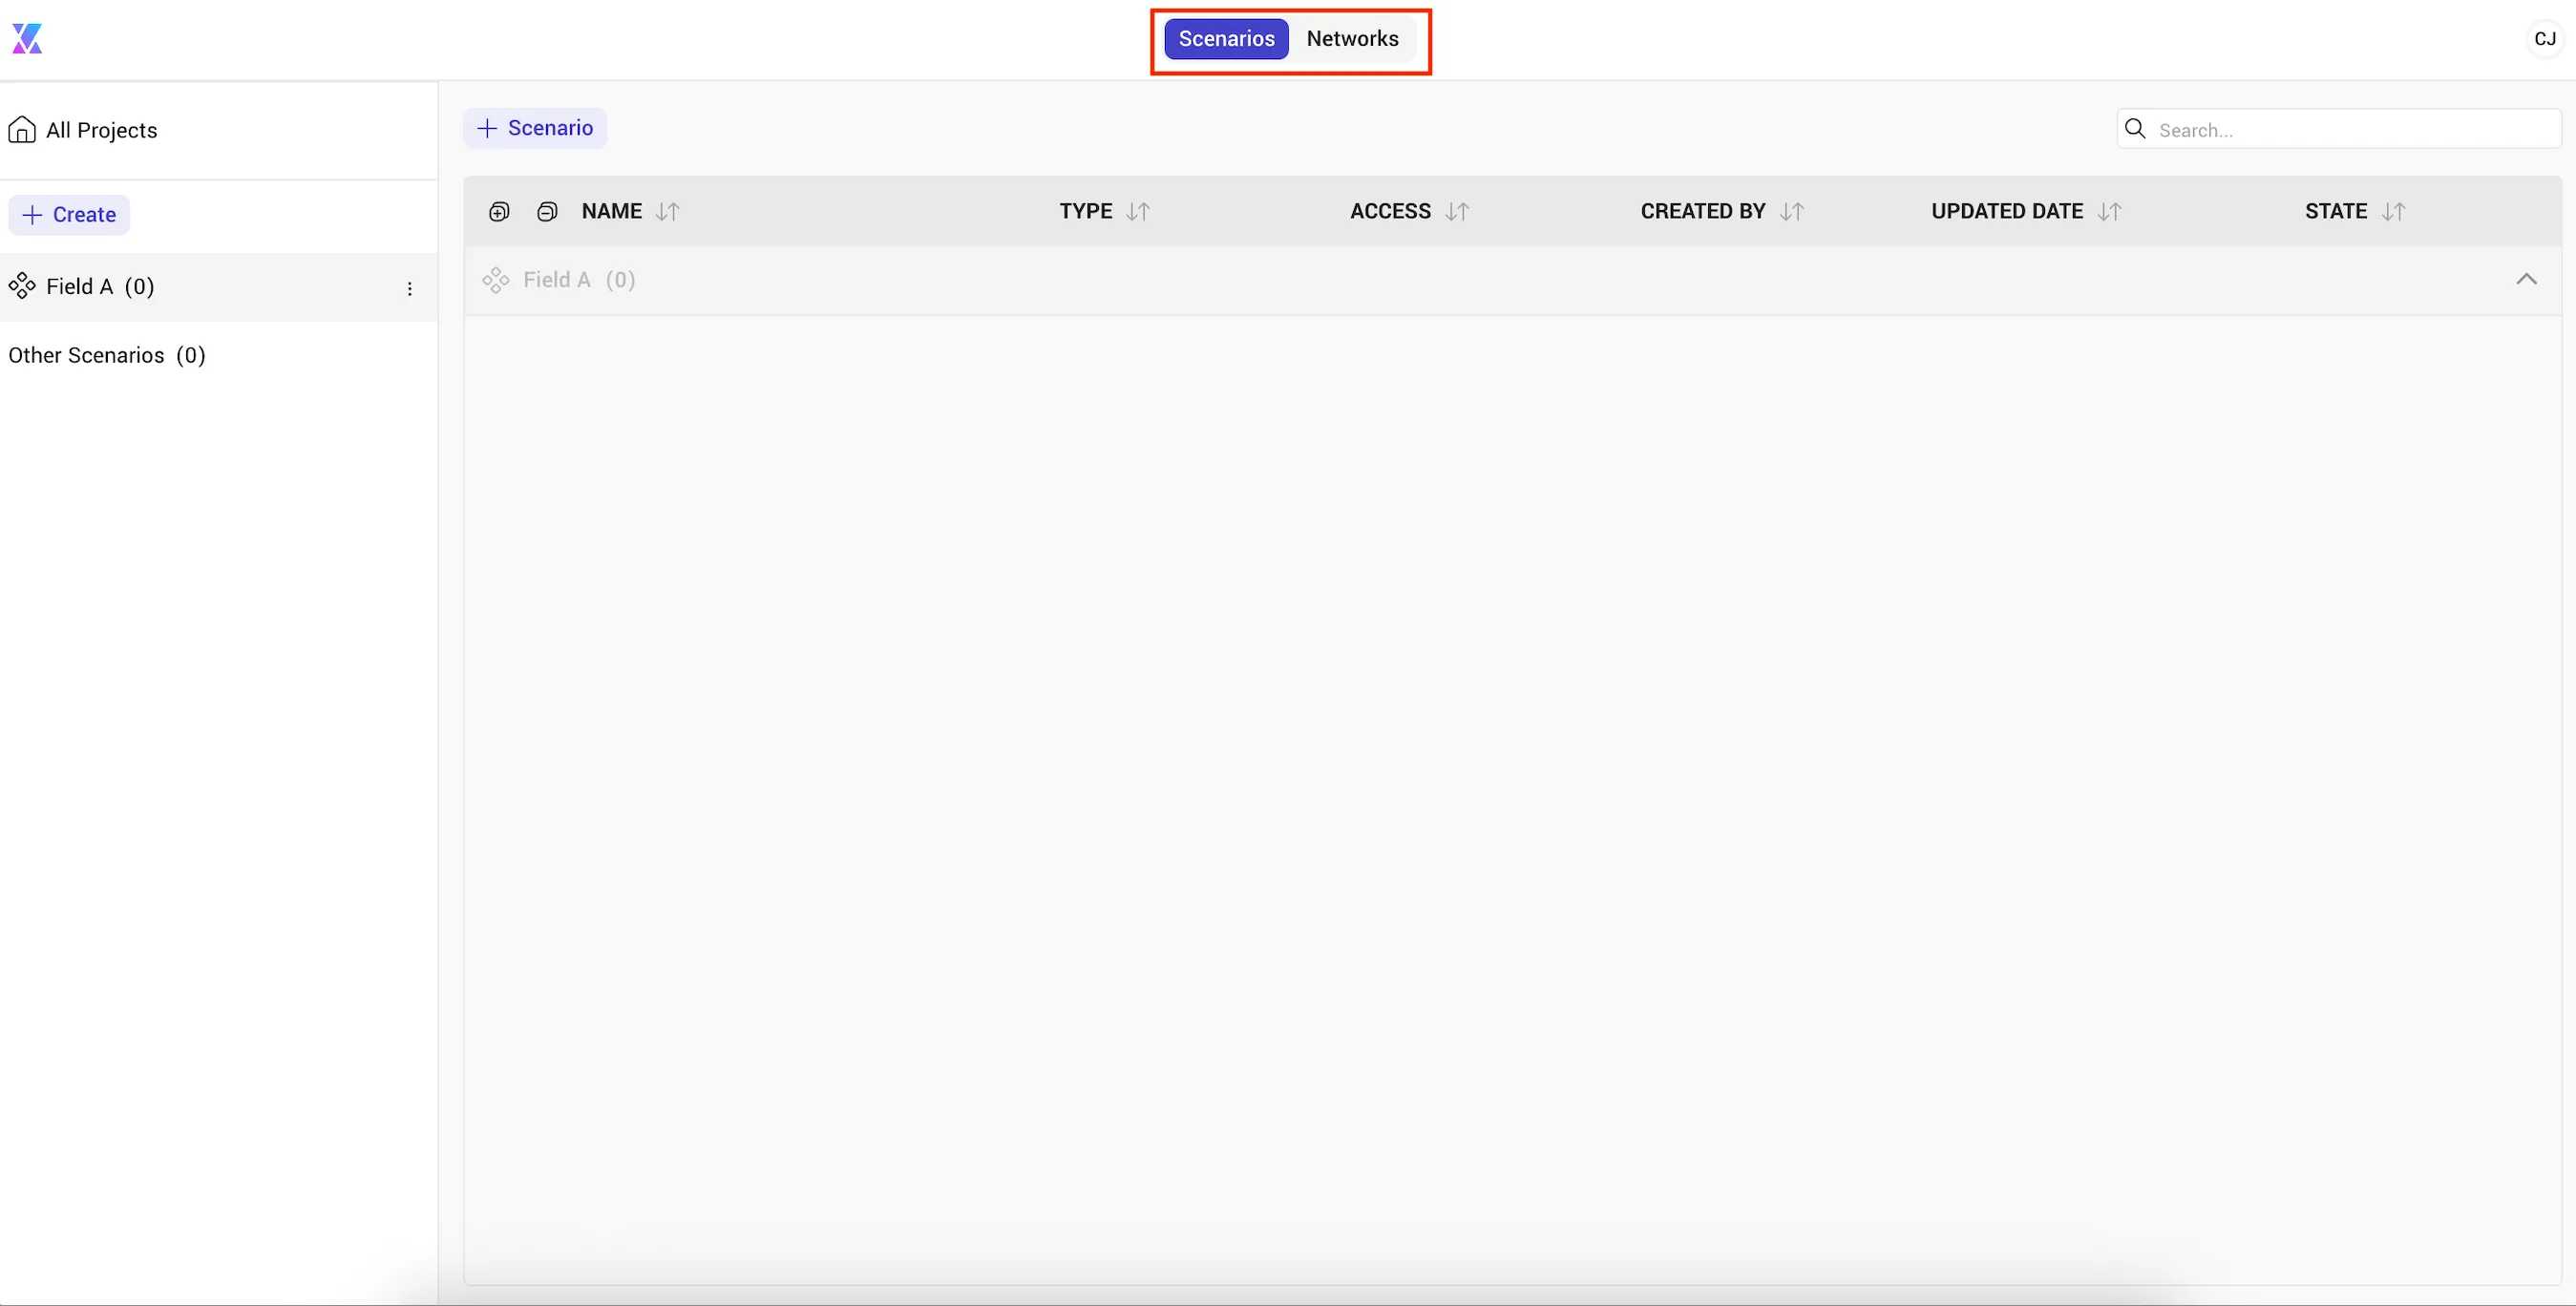Click the Field A project icon in sidebar

click(22, 286)
